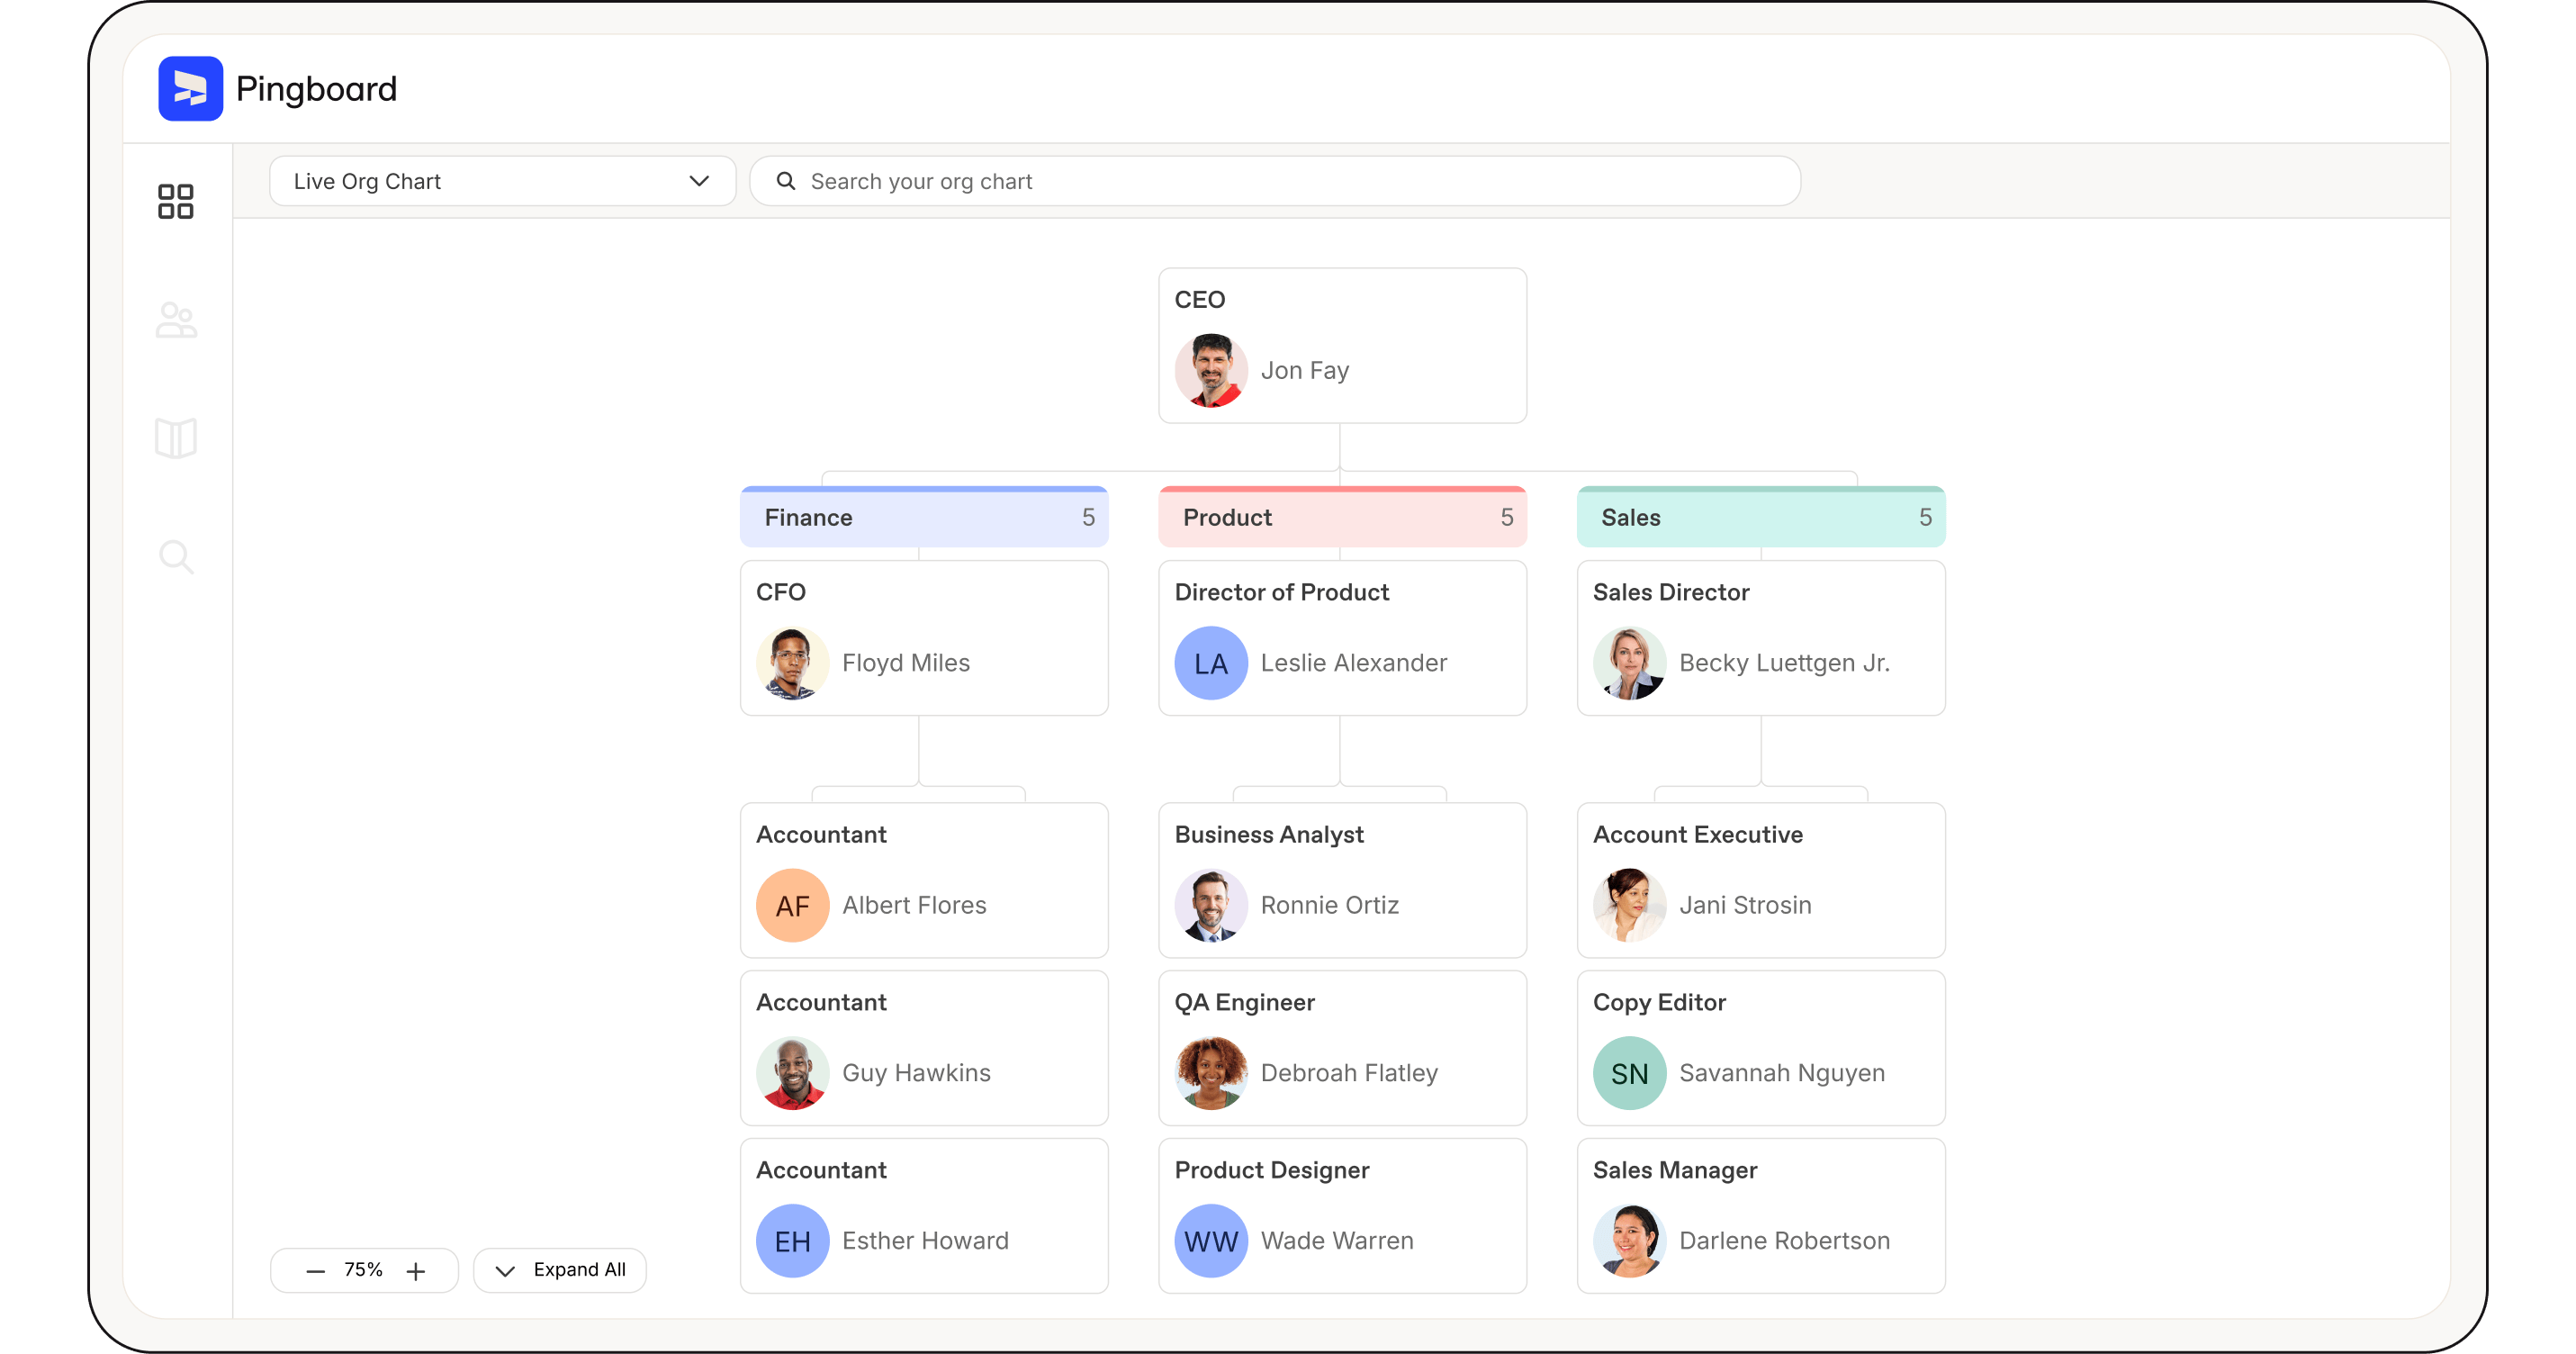The image size is (2576, 1354).
Task: Zoom out with the minus icon
Action: [315, 1271]
